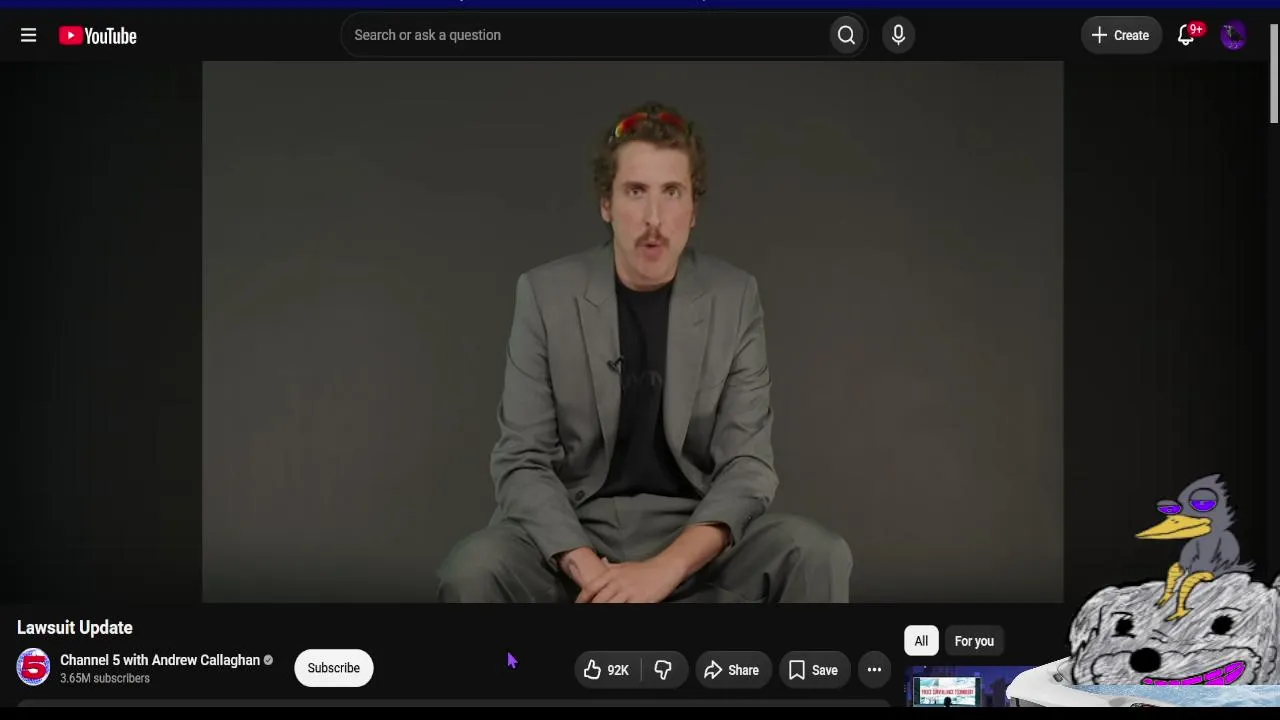Start voice search with microphone icon
1280x720 pixels.
coord(898,35)
